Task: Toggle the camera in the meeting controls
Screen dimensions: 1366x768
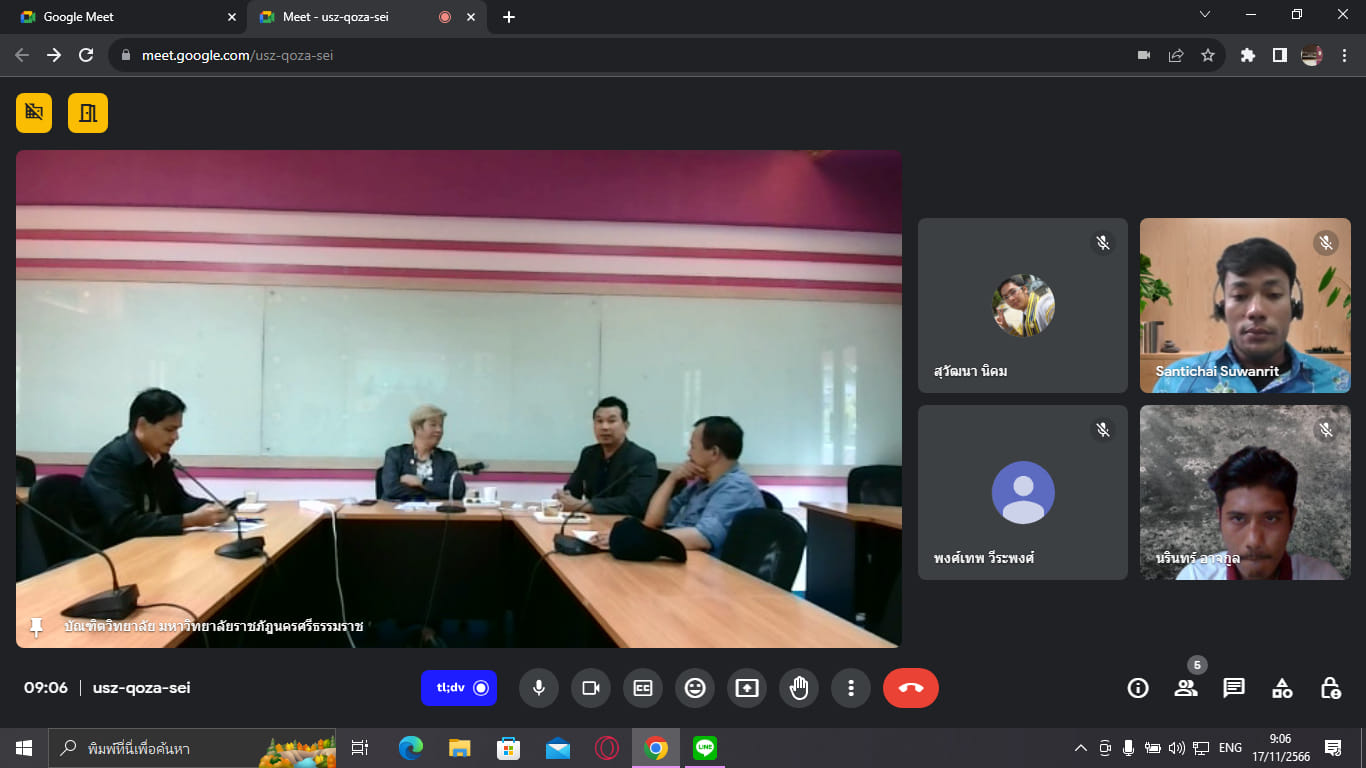Action: [591, 688]
